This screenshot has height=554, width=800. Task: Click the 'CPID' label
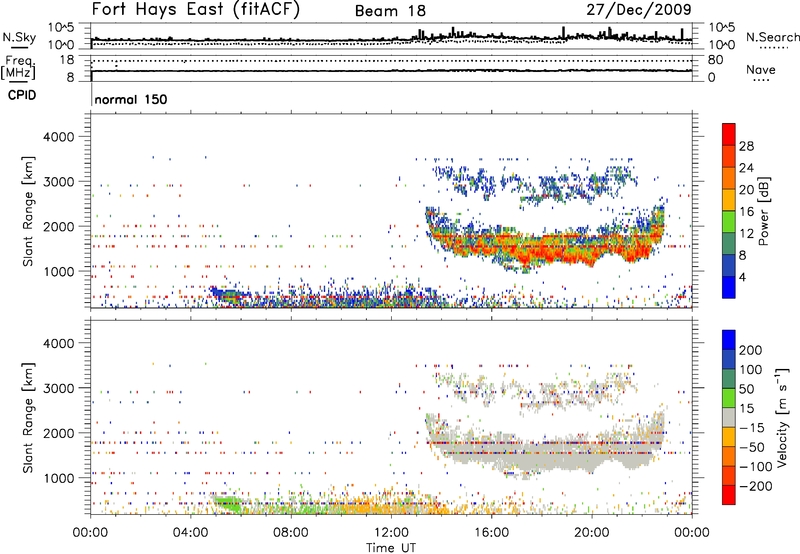tap(22, 95)
